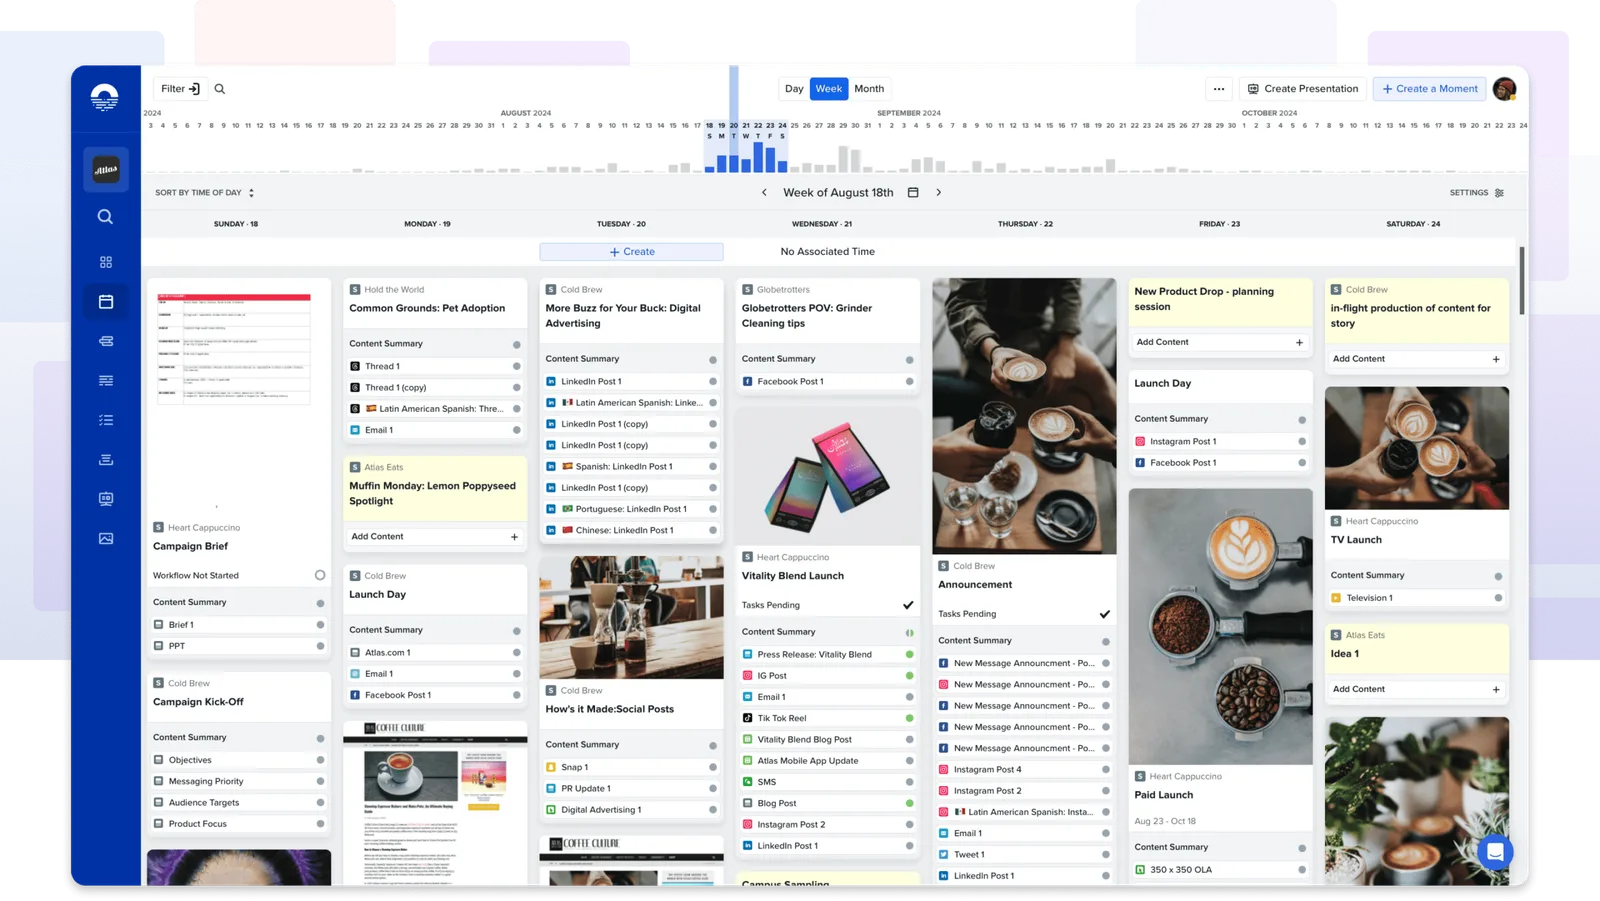The width and height of the screenshot is (1600, 901).
Task: Click the Create Presentation button
Action: coord(1303,89)
